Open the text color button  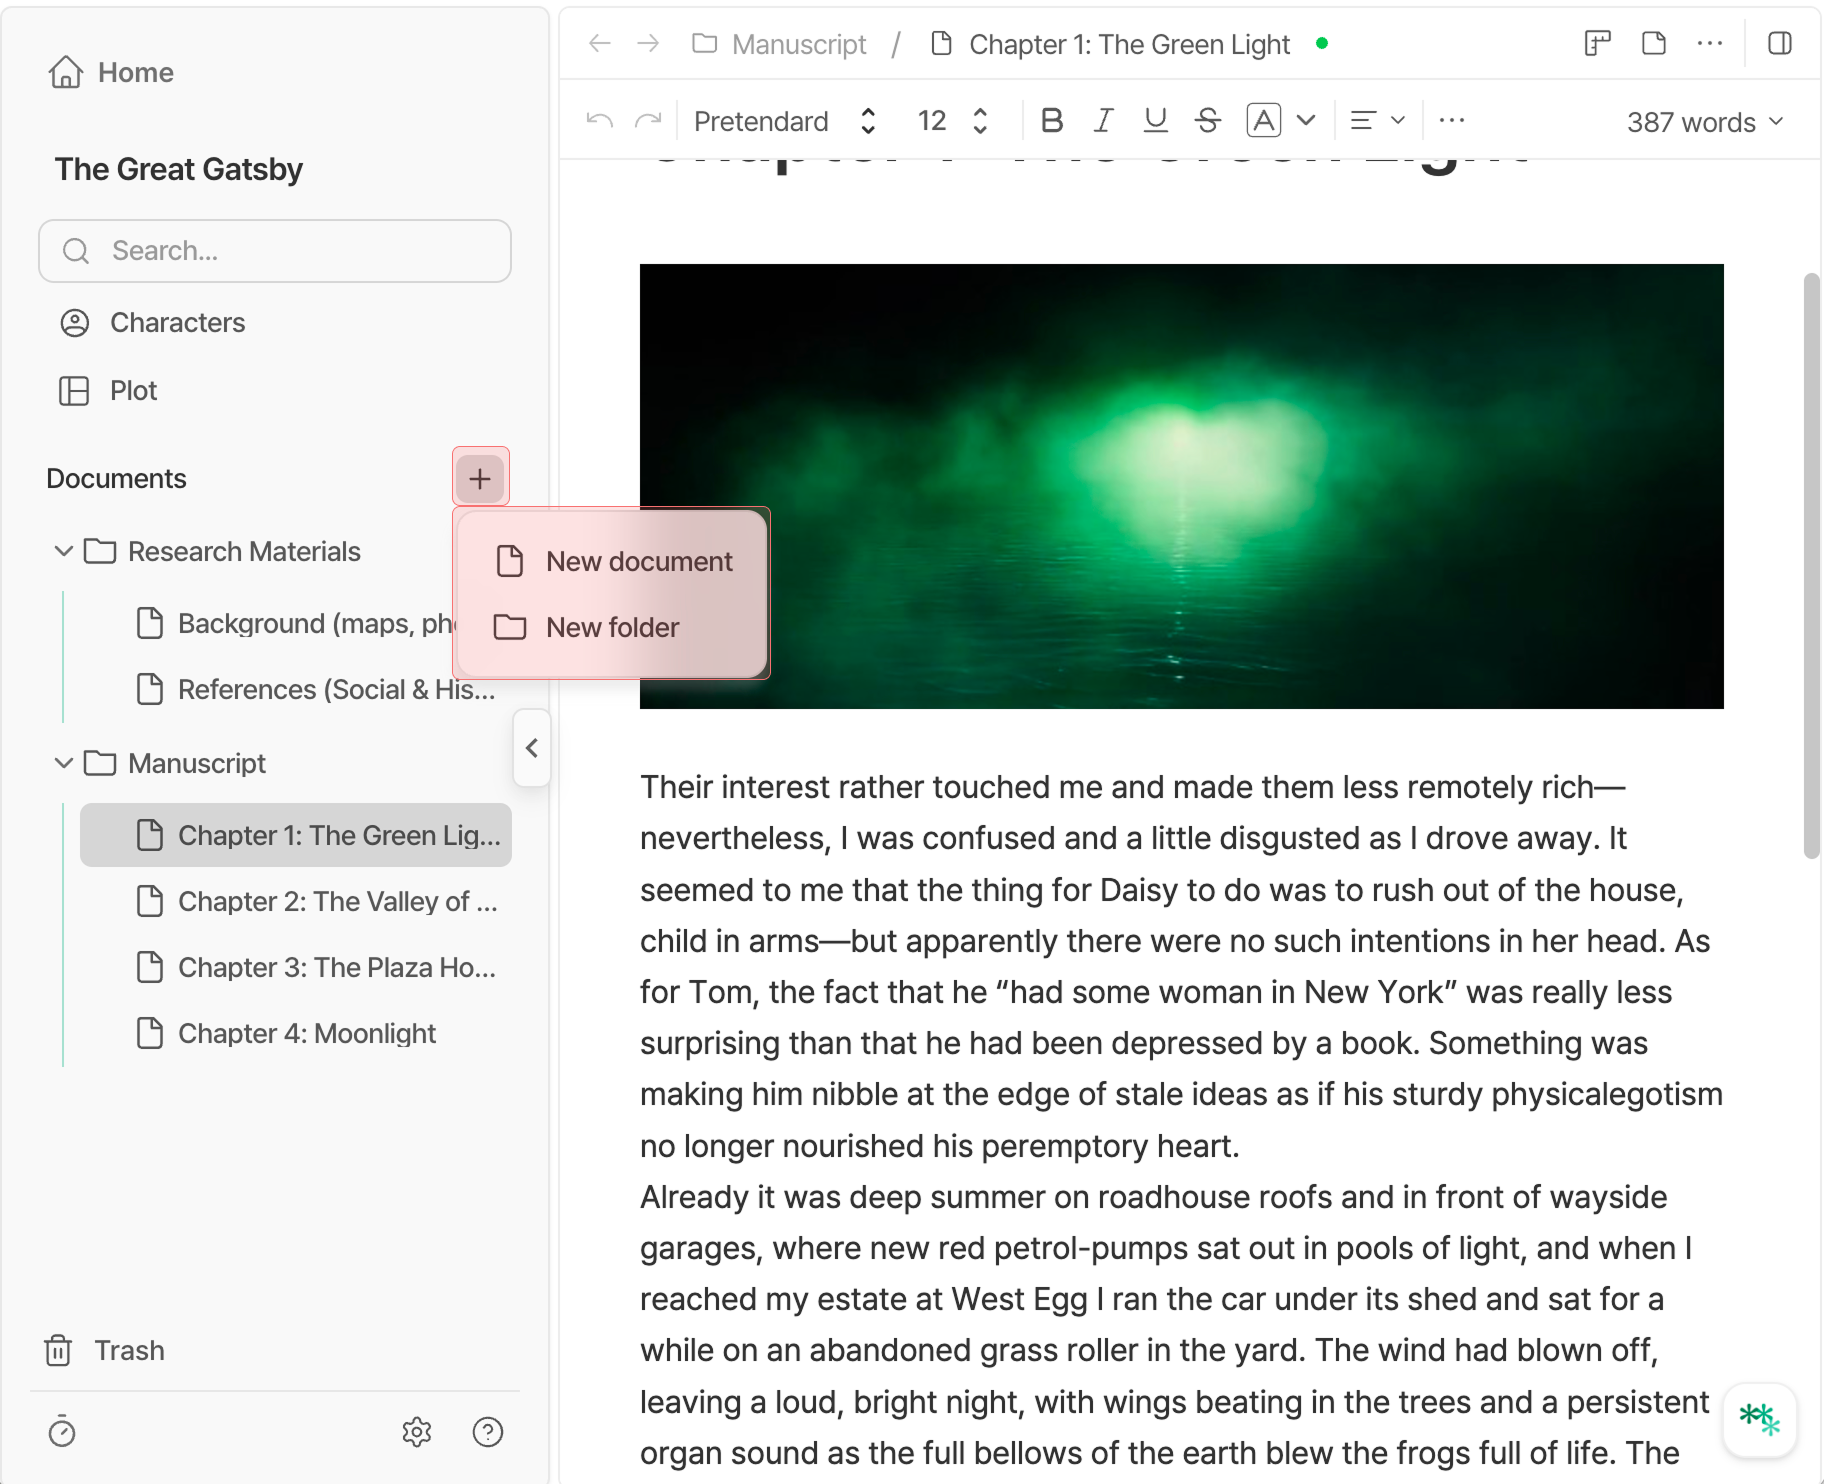pyautogui.click(x=1264, y=121)
